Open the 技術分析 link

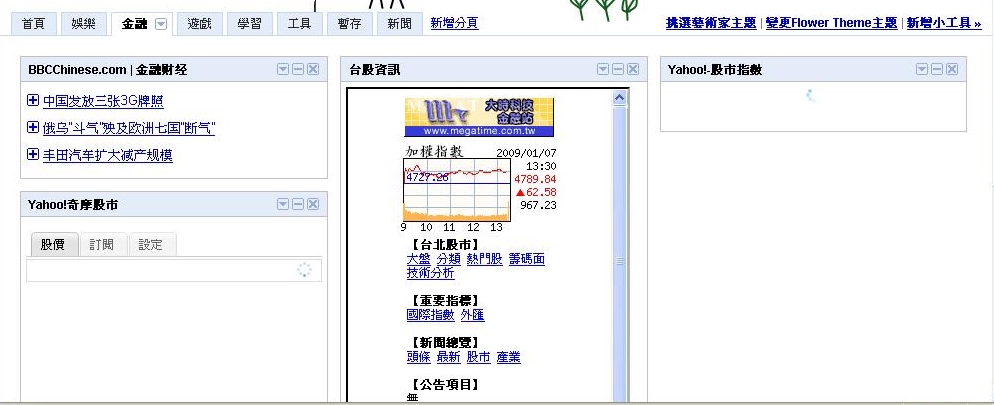click(430, 273)
